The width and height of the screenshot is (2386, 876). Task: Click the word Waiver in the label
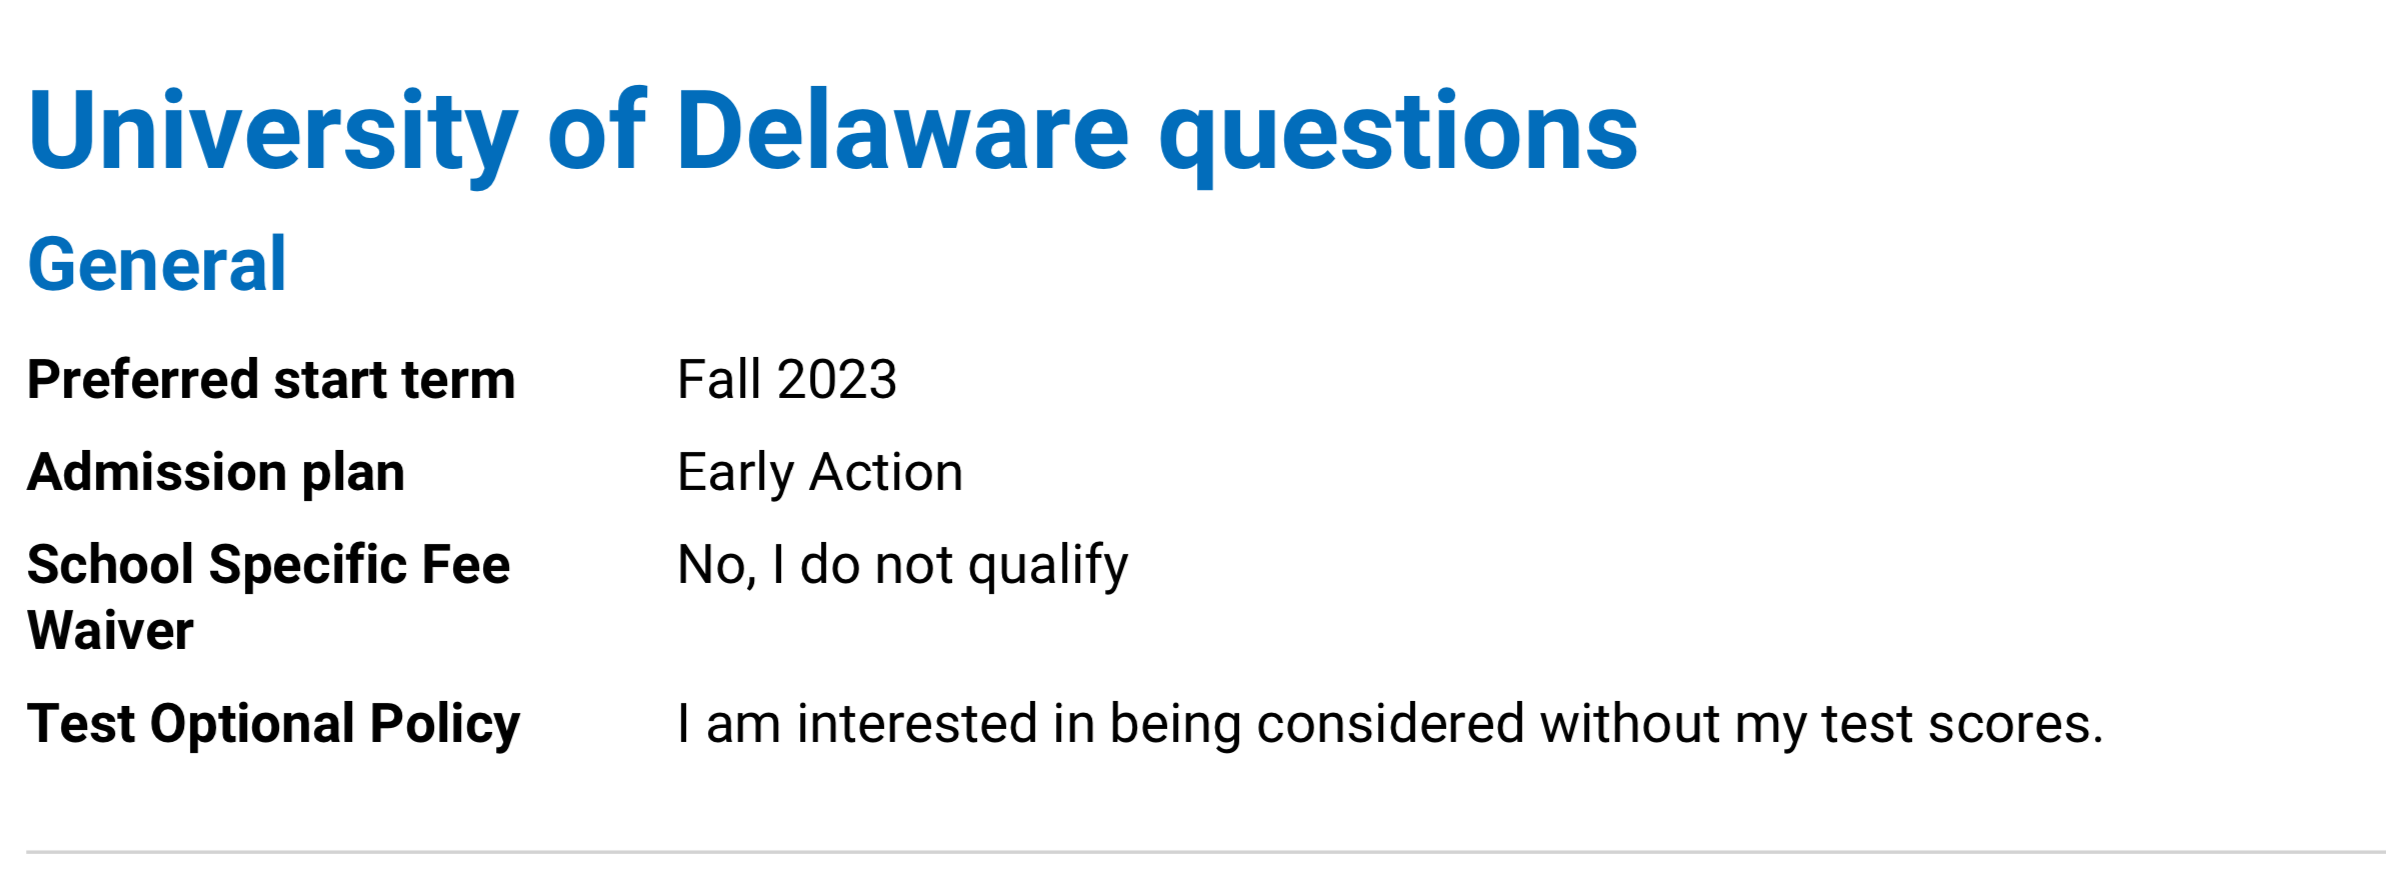tap(110, 631)
